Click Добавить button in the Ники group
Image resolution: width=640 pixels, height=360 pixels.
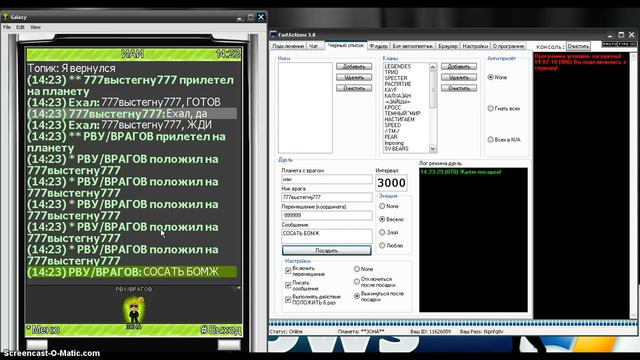[354, 66]
